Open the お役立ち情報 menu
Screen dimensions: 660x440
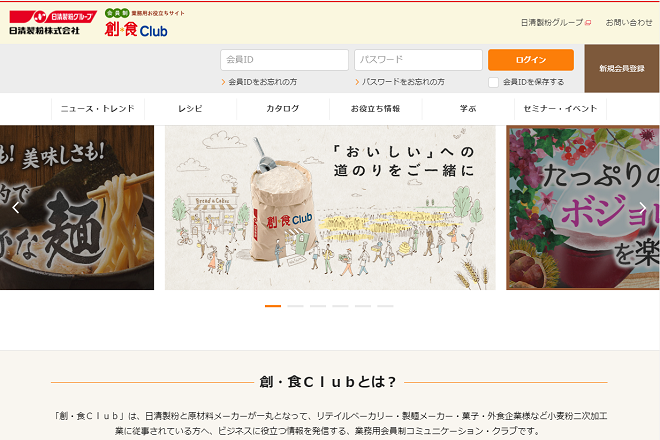[375, 109]
